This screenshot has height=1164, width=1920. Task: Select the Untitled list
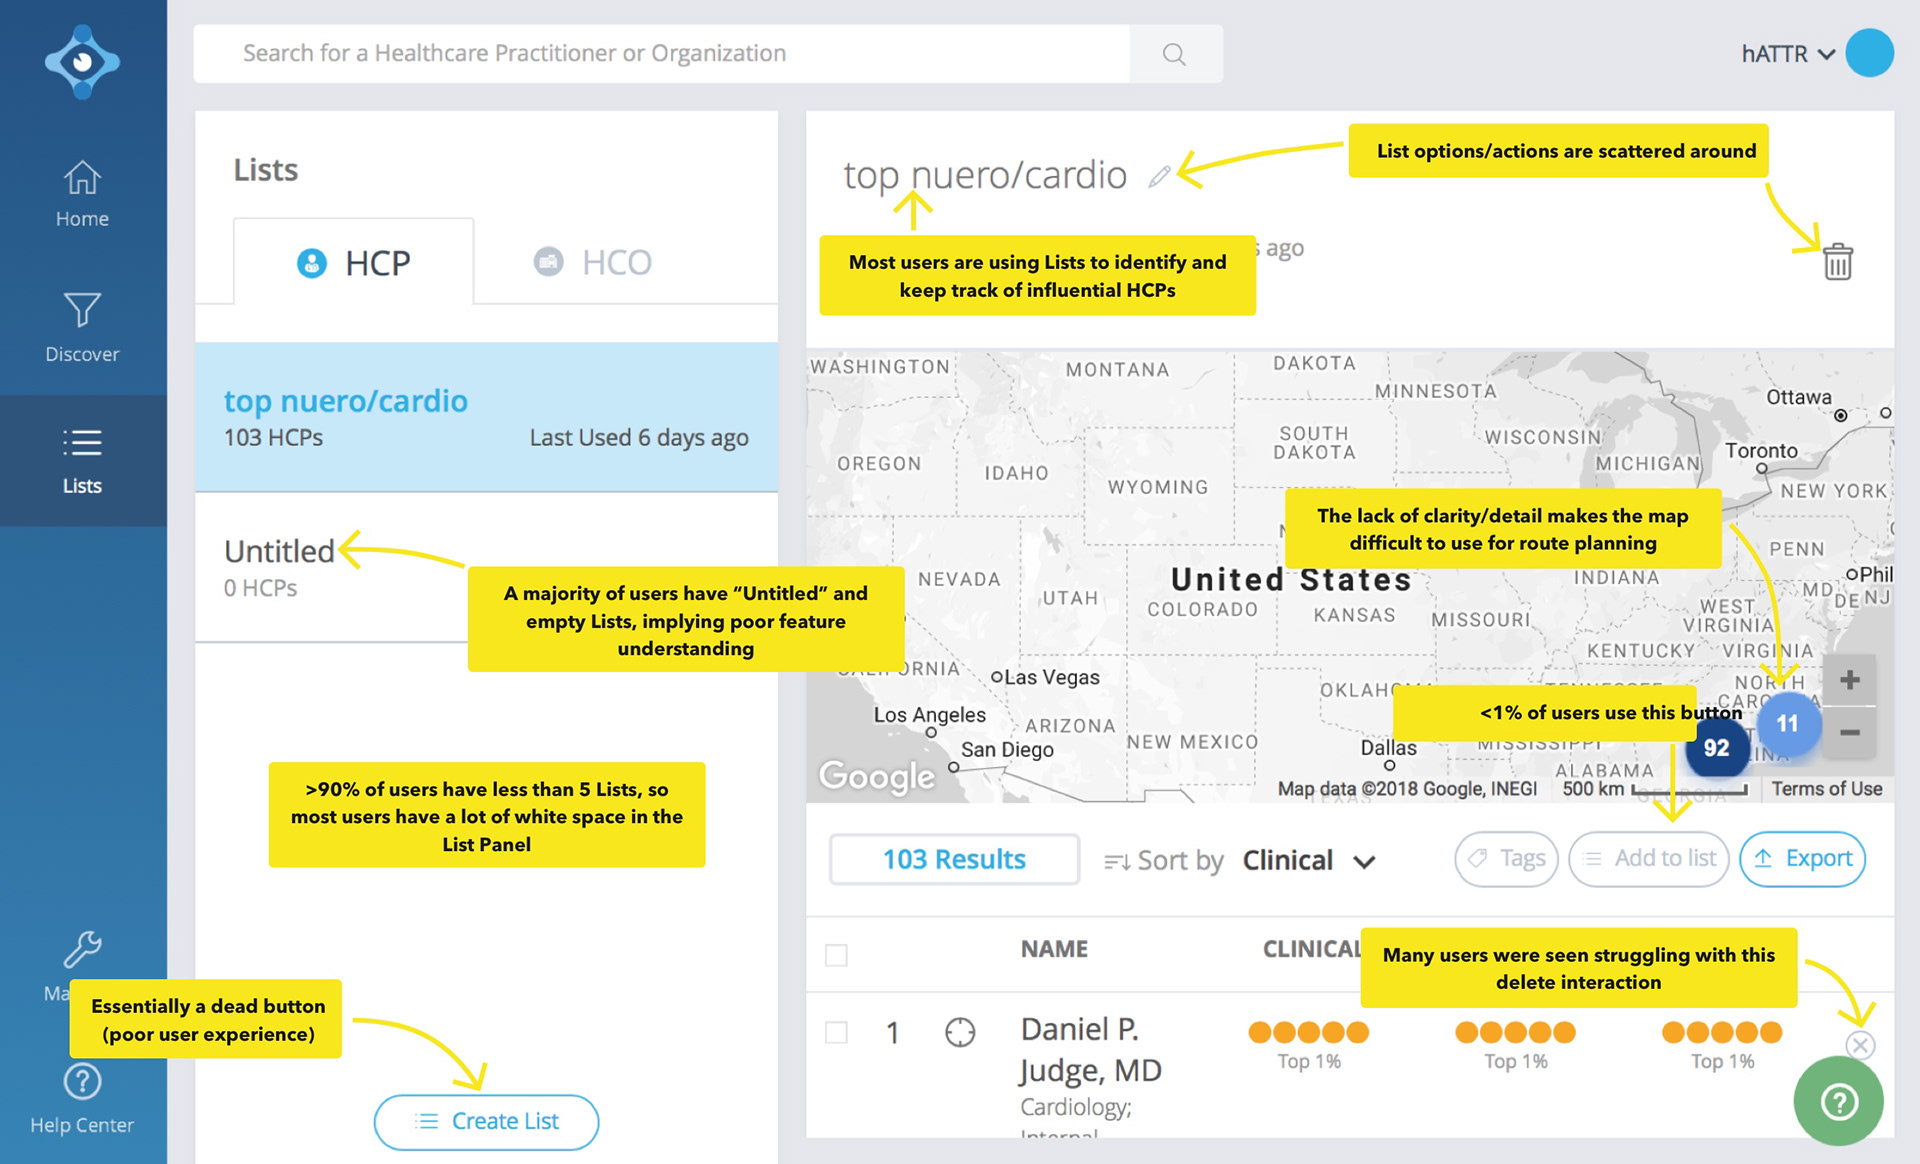(x=486, y=567)
